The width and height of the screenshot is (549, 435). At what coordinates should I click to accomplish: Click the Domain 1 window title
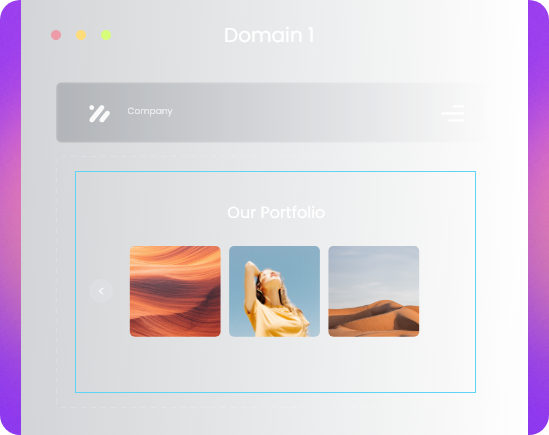[x=269, y=35]
